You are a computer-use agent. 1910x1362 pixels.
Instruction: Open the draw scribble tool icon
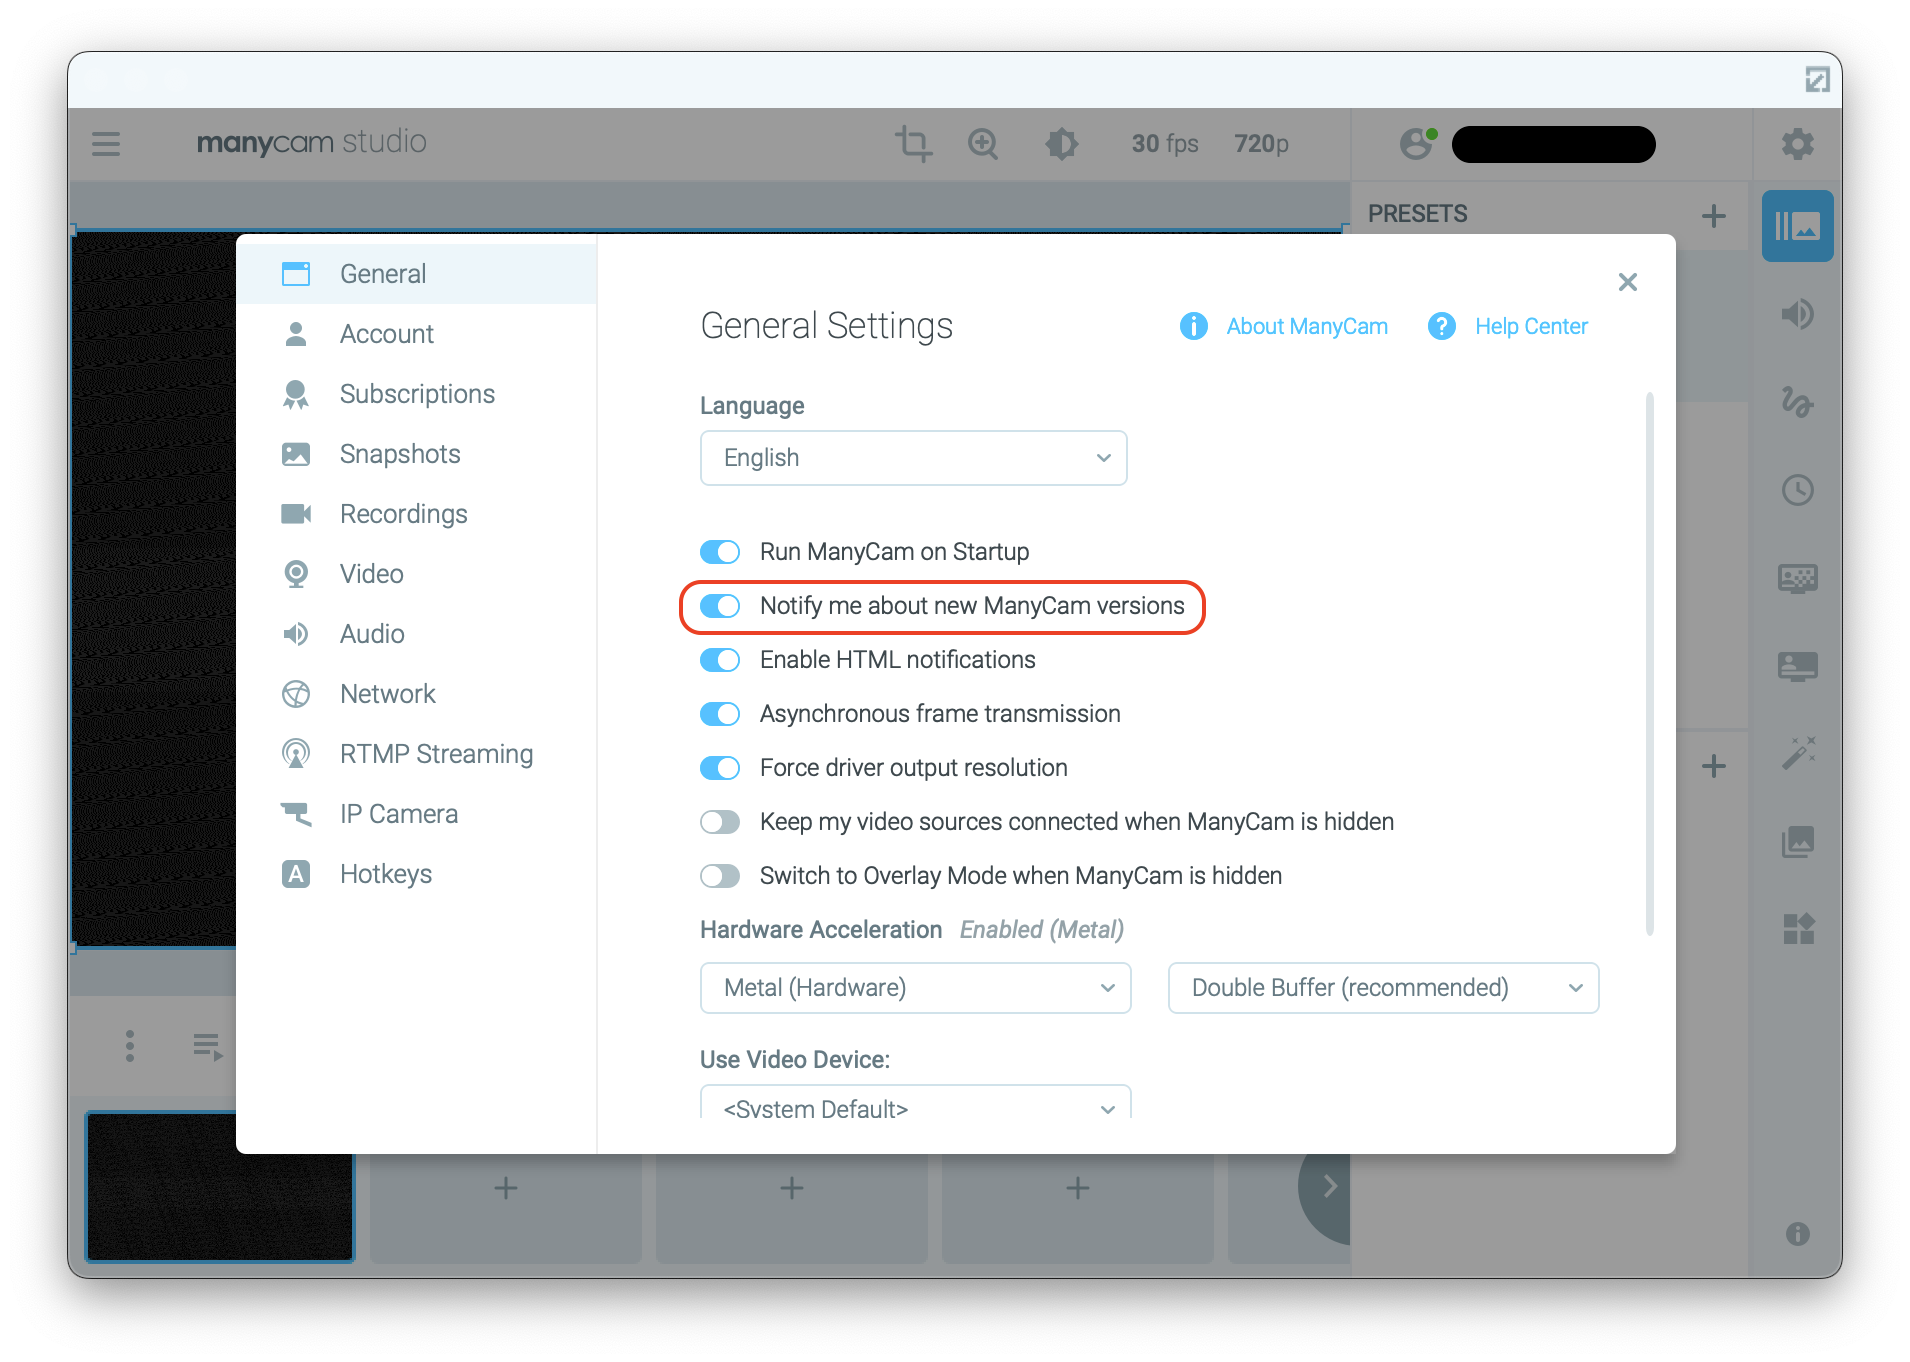1798,402
